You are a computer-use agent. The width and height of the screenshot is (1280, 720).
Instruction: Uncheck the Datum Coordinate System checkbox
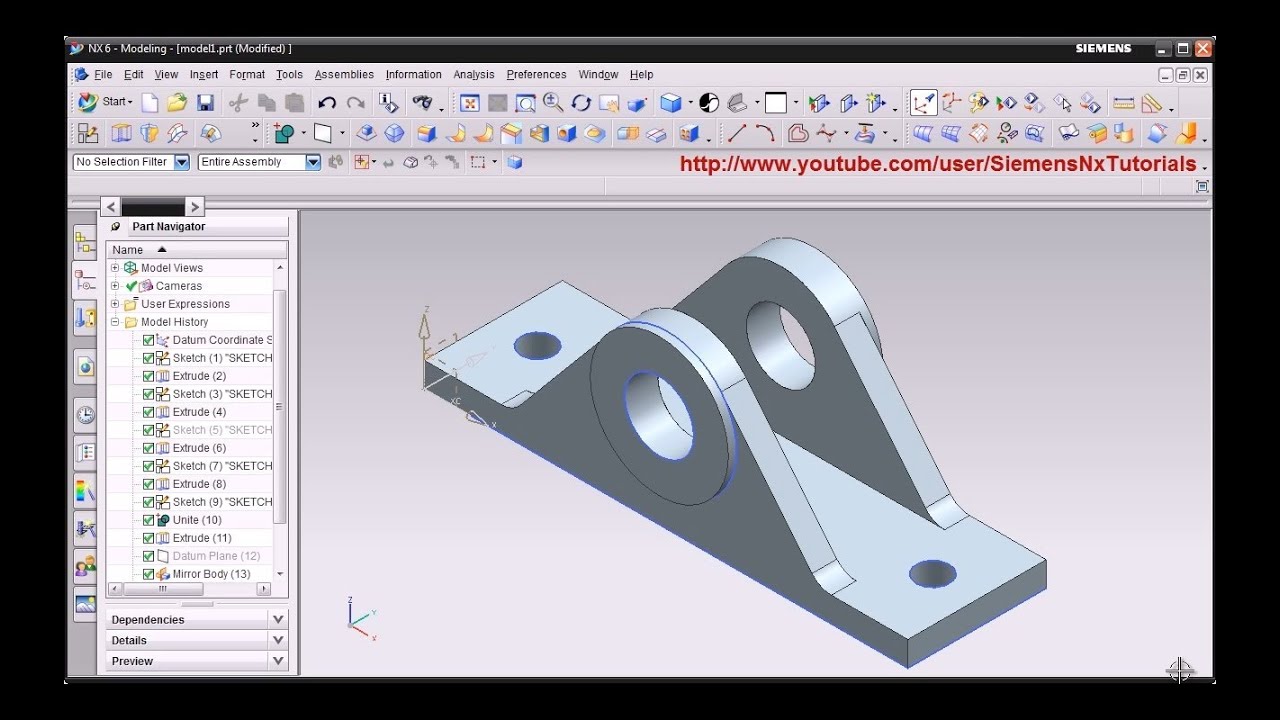[149, 340]
